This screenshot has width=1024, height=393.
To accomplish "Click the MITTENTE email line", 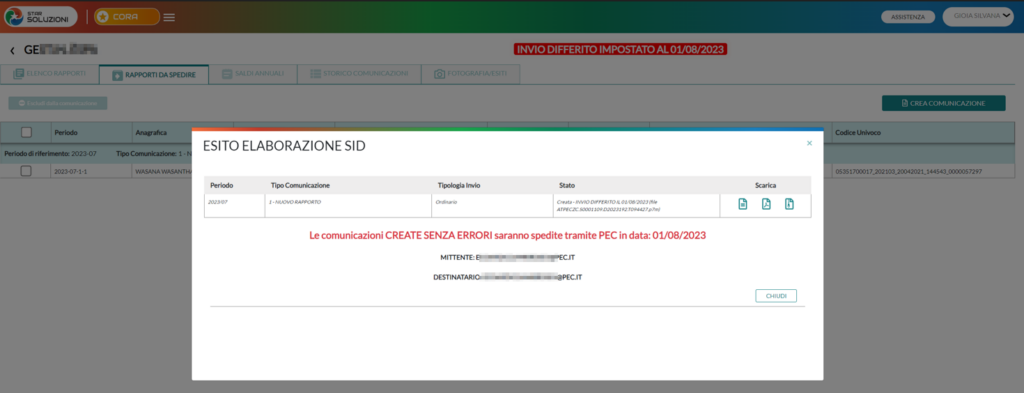I will pyautogui.click(x=507, y=257).
